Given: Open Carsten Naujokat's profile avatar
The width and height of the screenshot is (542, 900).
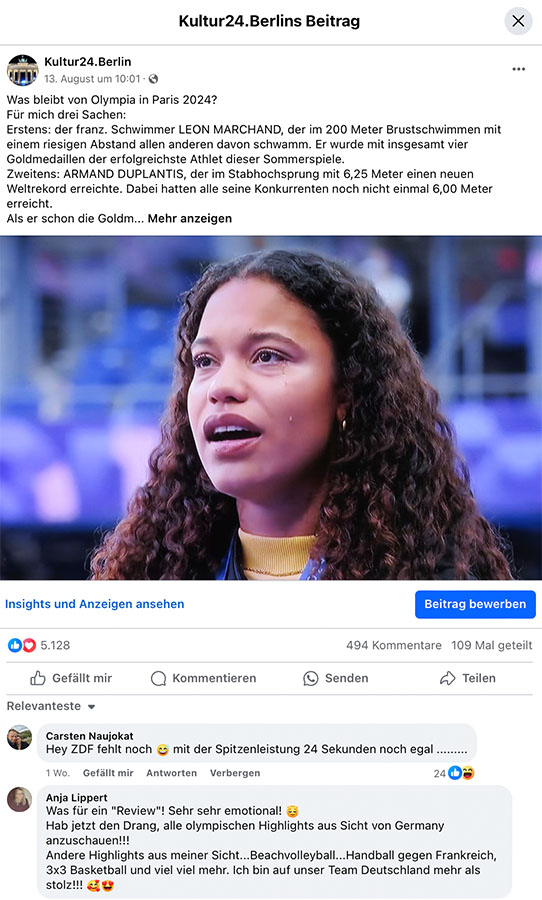Looking at the screenshot, I should click(x=20, y=738).
